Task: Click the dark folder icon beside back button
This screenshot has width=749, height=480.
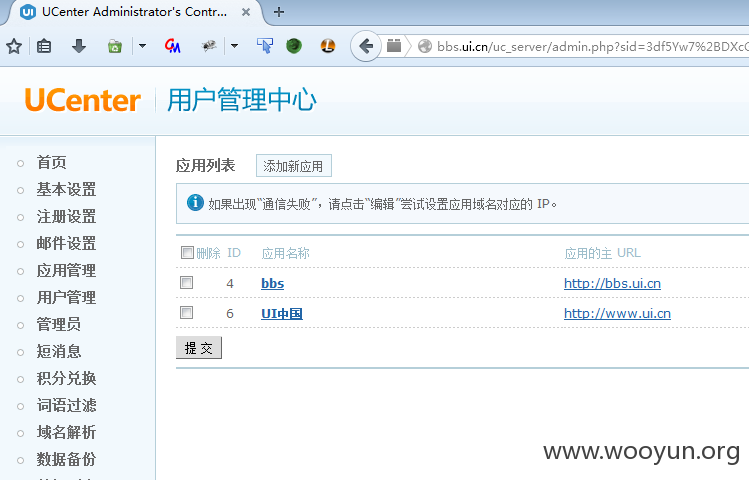Action: pyautogui.click(x=394, y=46)
